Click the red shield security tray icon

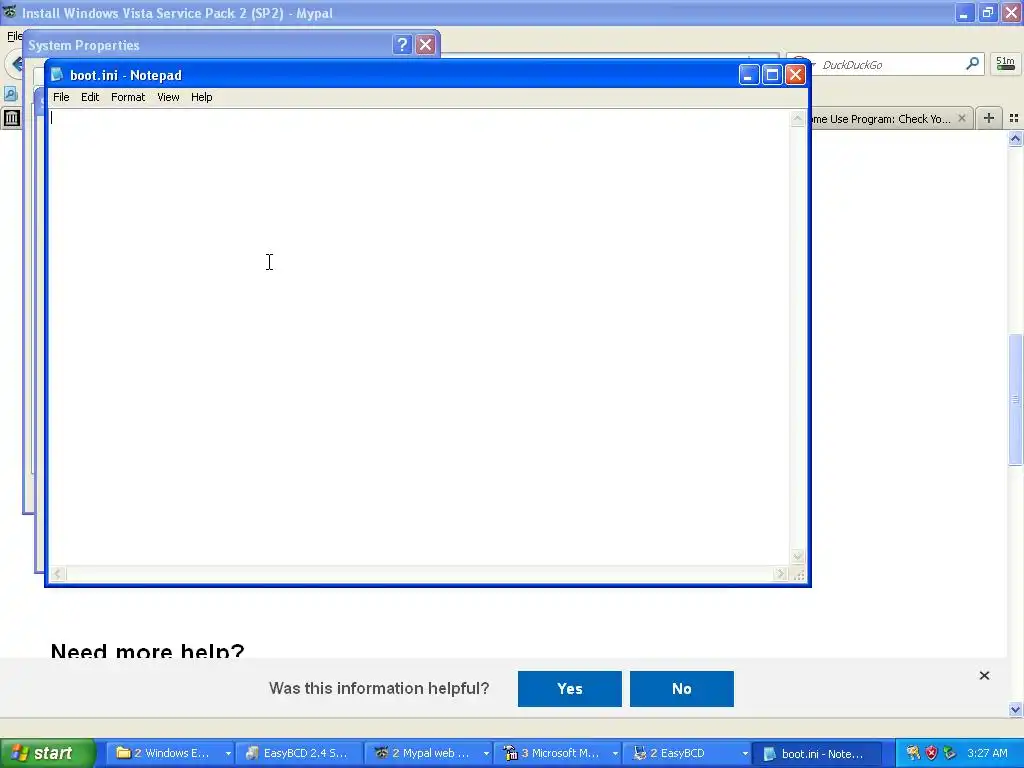point(931,753)
